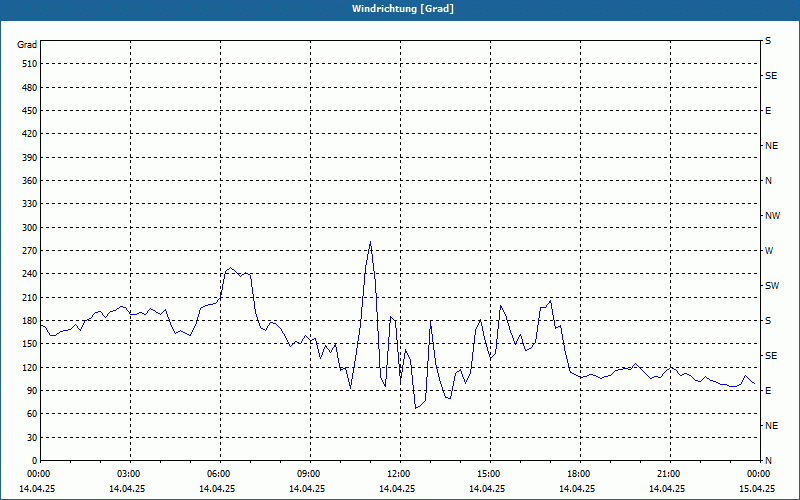Click the 60 y-axis value

[x=32, y=414]
